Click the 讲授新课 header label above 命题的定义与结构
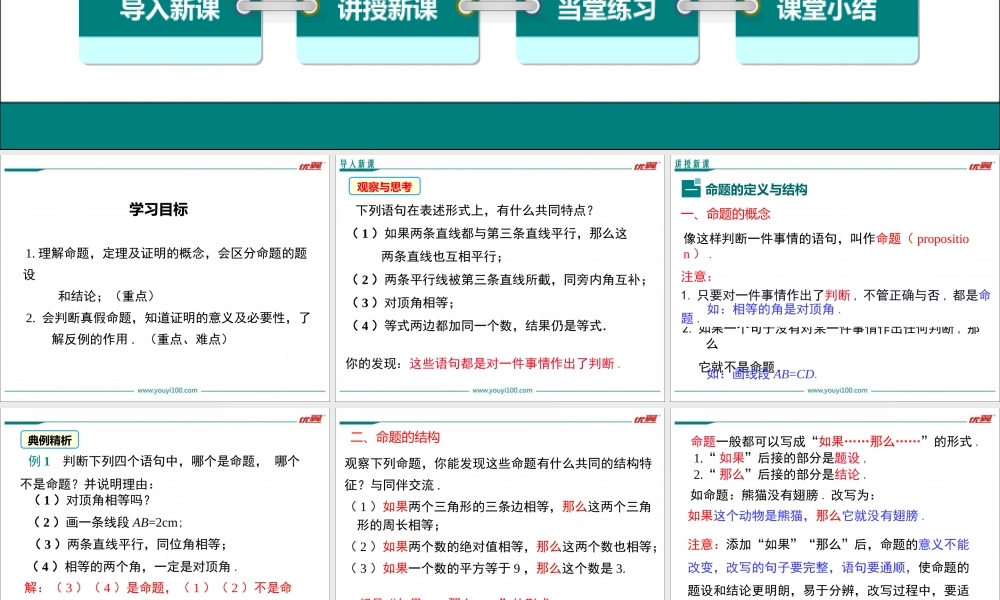 (x=692, y=164)
